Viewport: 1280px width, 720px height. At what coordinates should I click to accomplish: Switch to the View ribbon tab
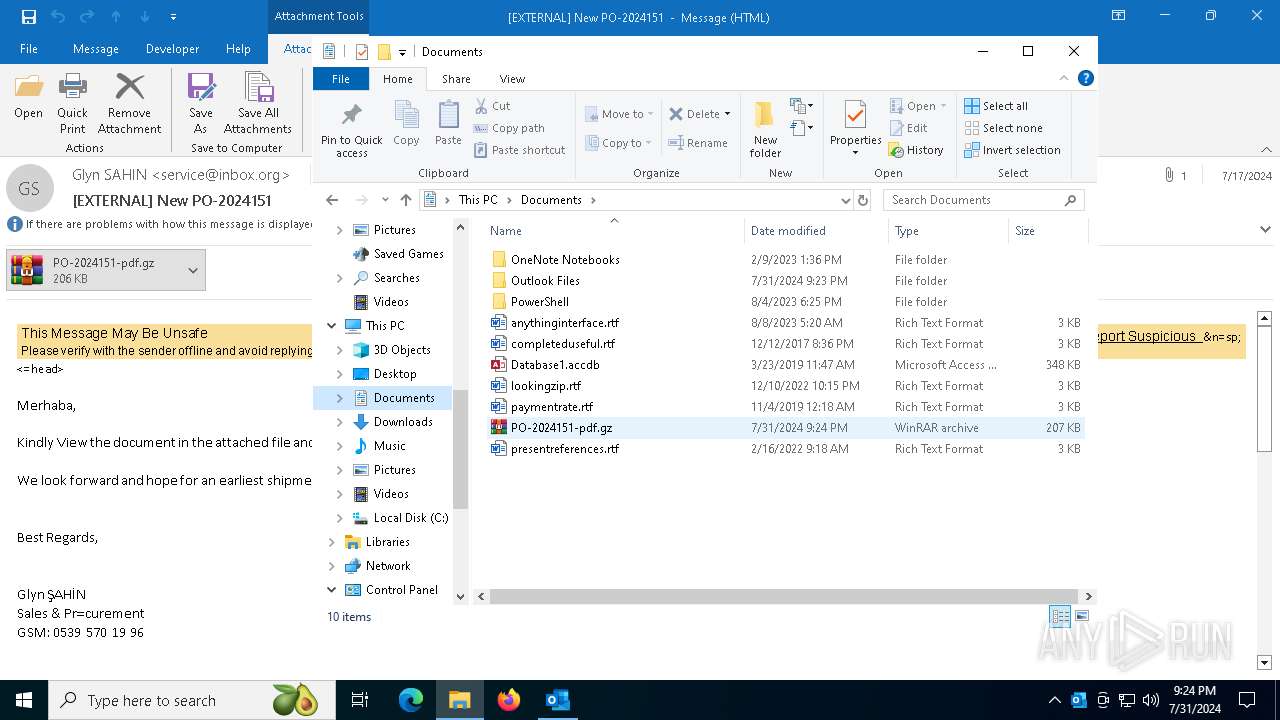pyautogui.click(x=512, y=79)
